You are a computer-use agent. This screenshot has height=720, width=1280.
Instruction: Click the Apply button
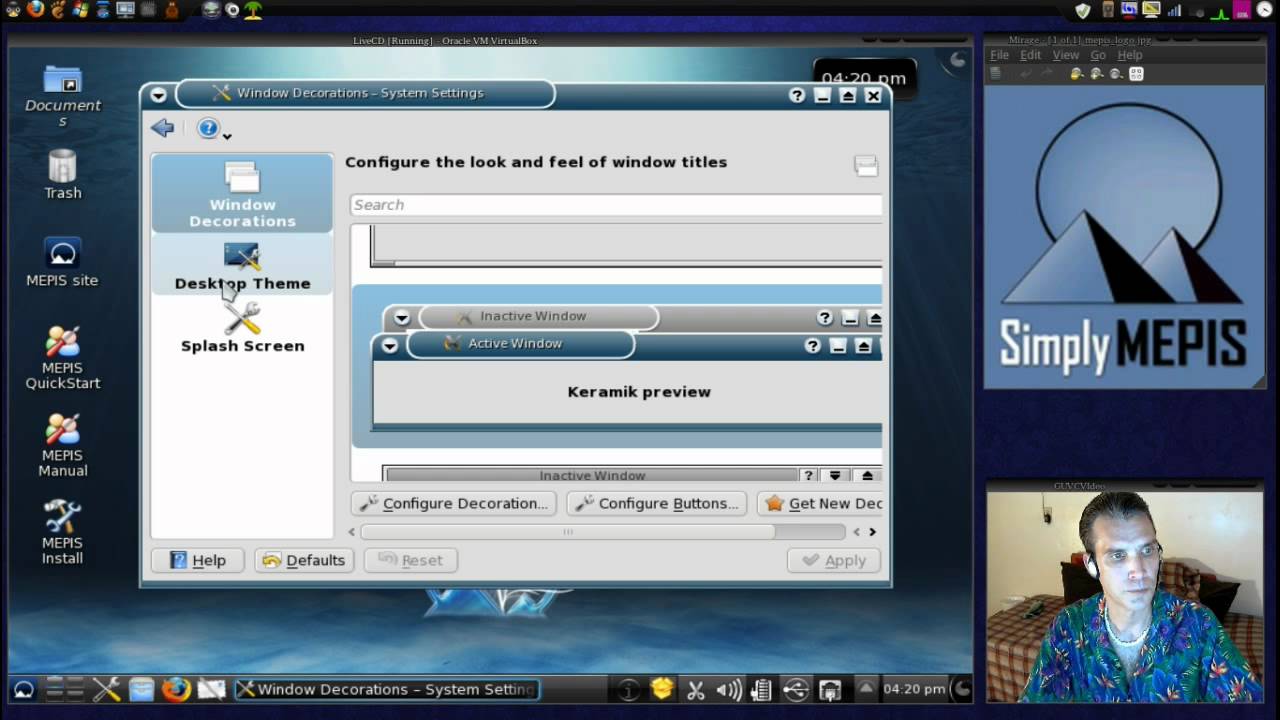(834, 560)
